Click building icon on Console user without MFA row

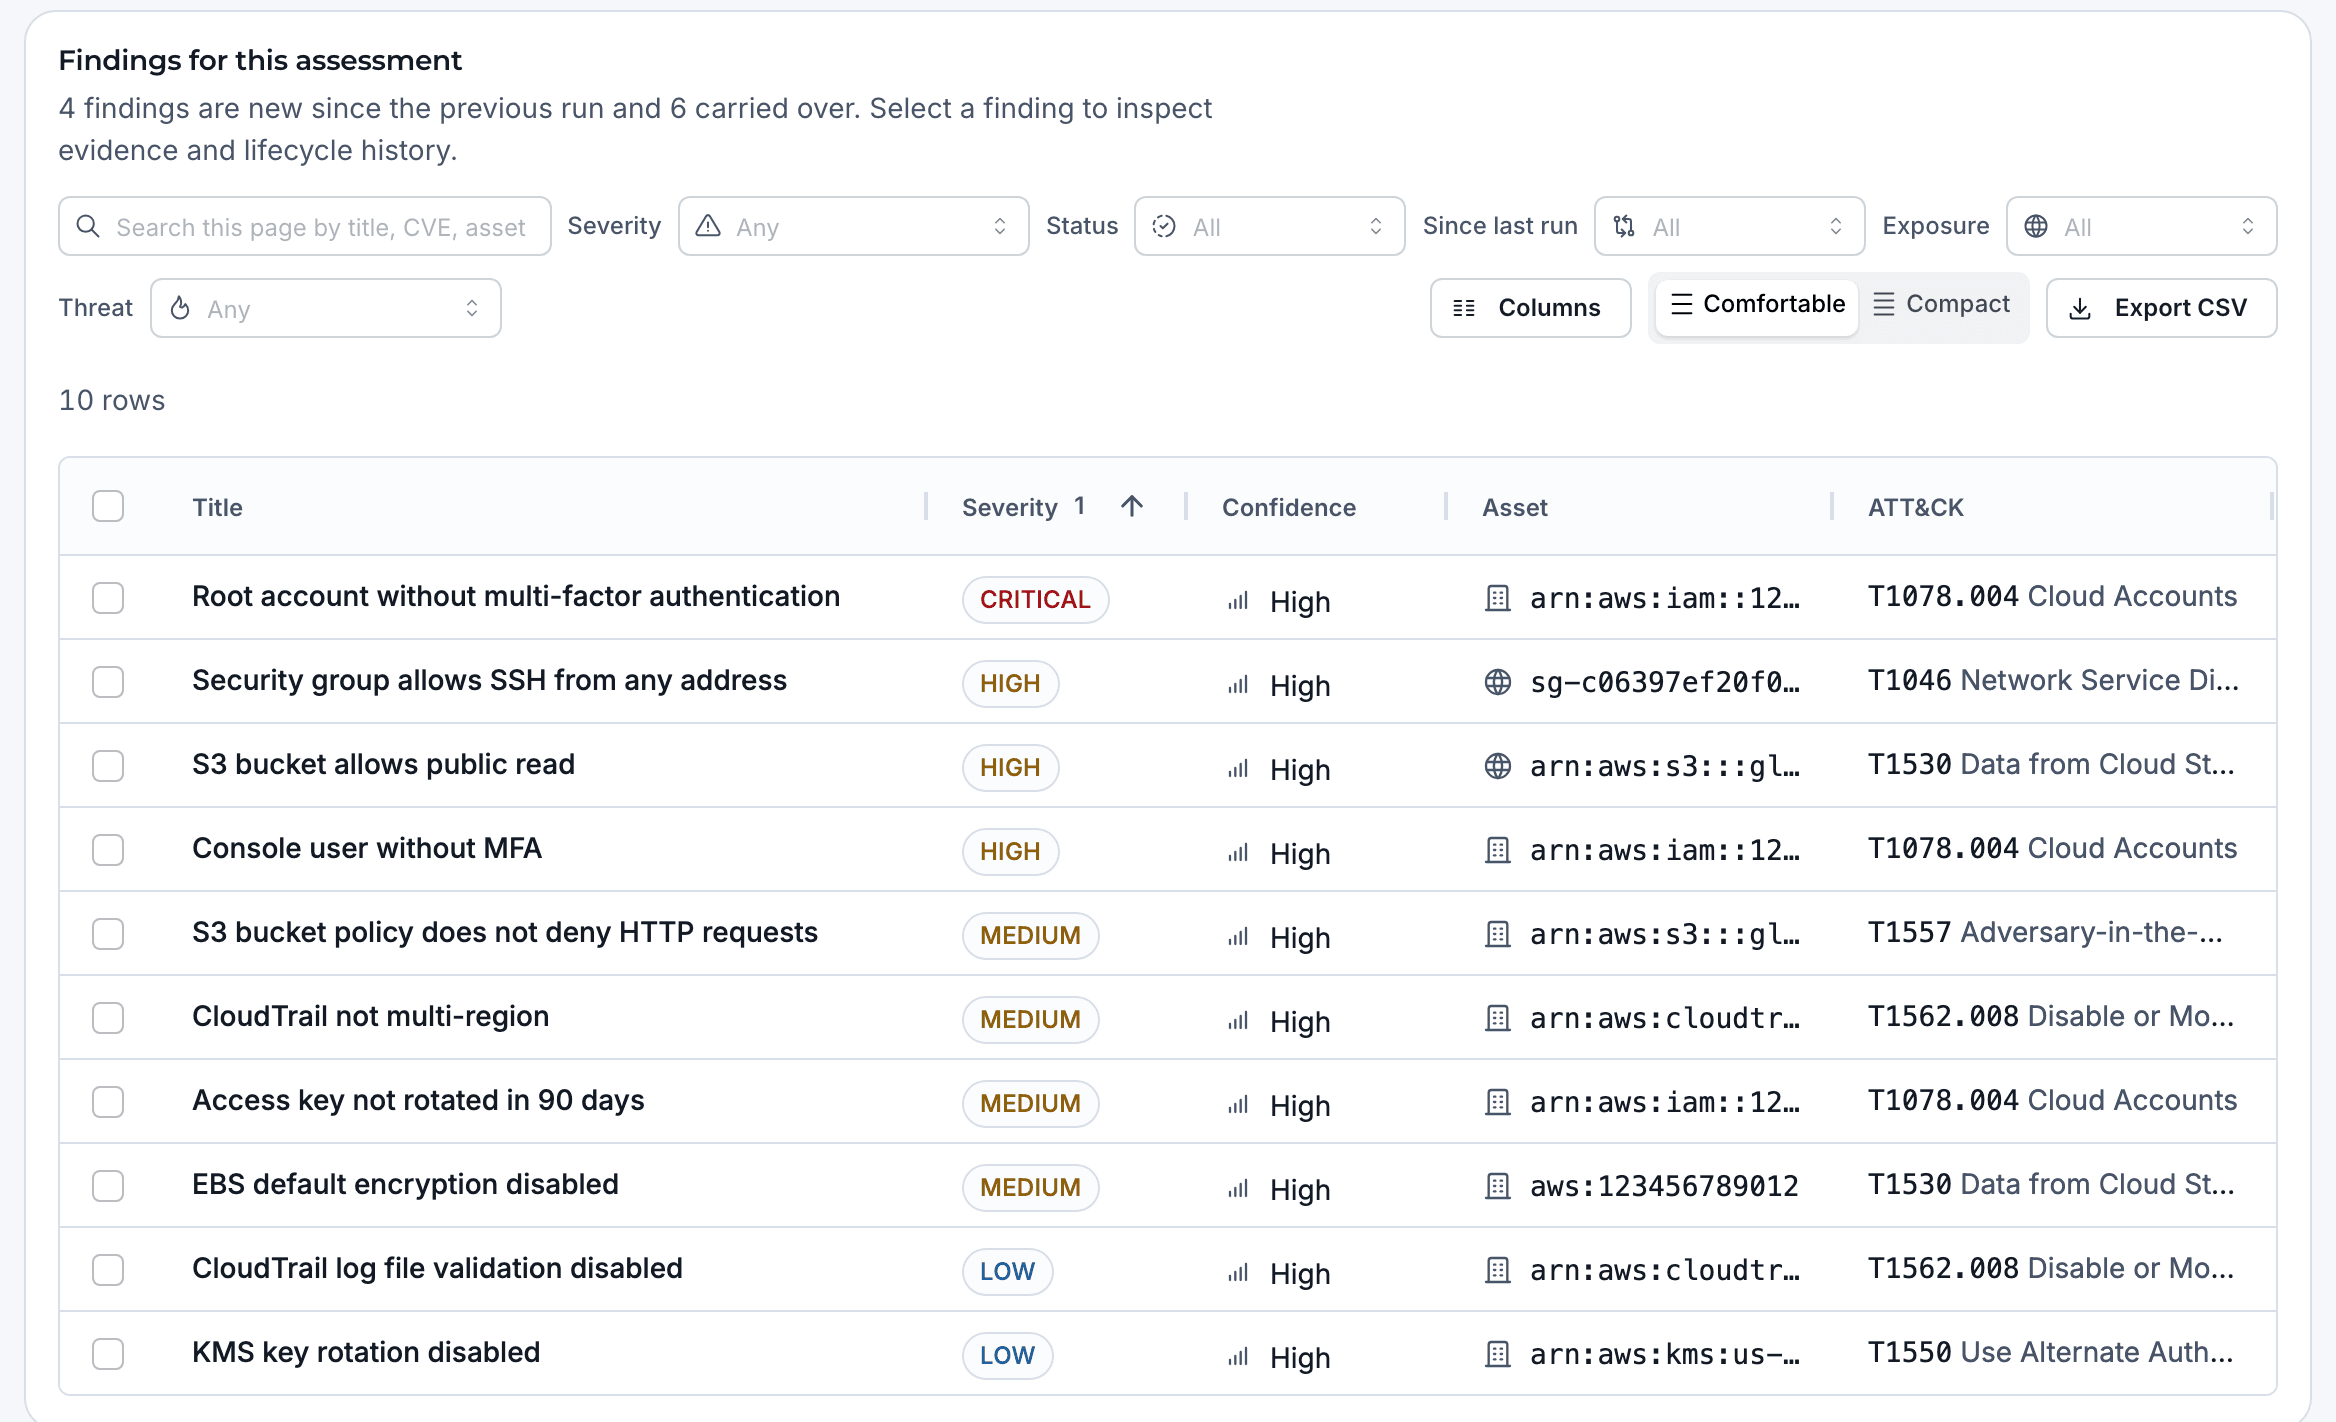[x=1497, y=850]
